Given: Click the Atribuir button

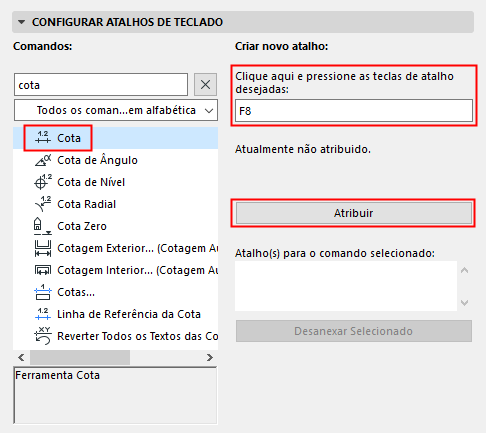Looking at the screenshot, I should click(354, 213).
